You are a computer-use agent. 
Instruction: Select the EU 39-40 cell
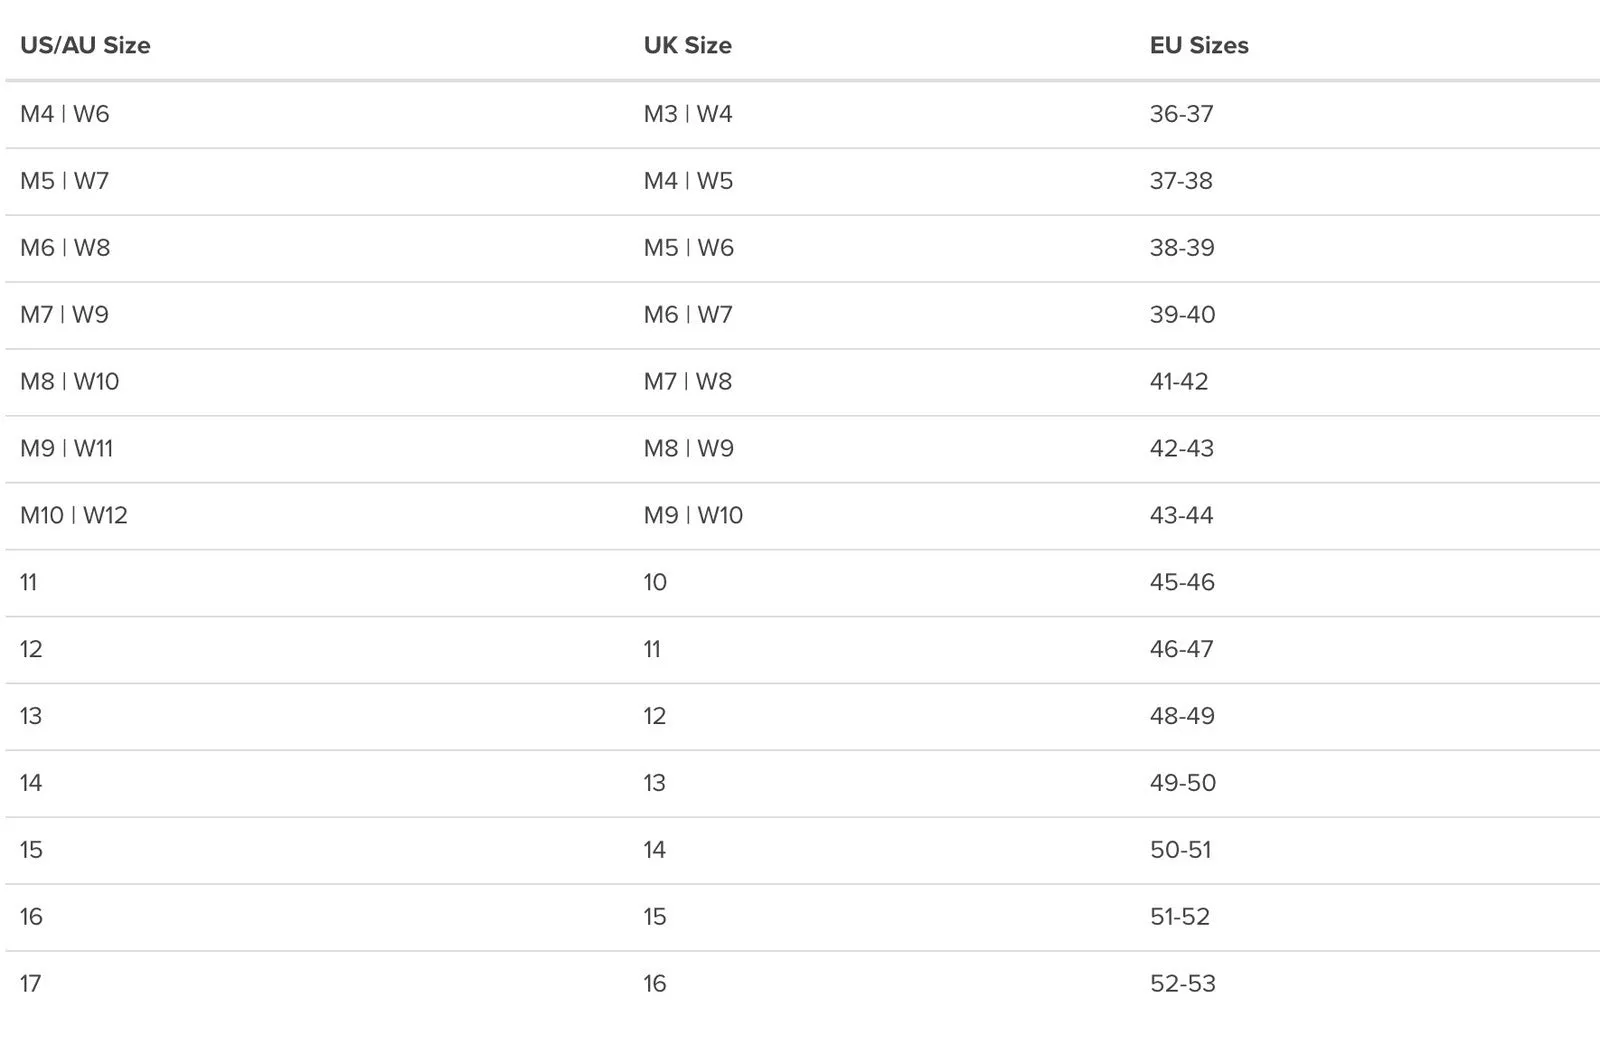pyautogui.click(x=1182, y=315)
